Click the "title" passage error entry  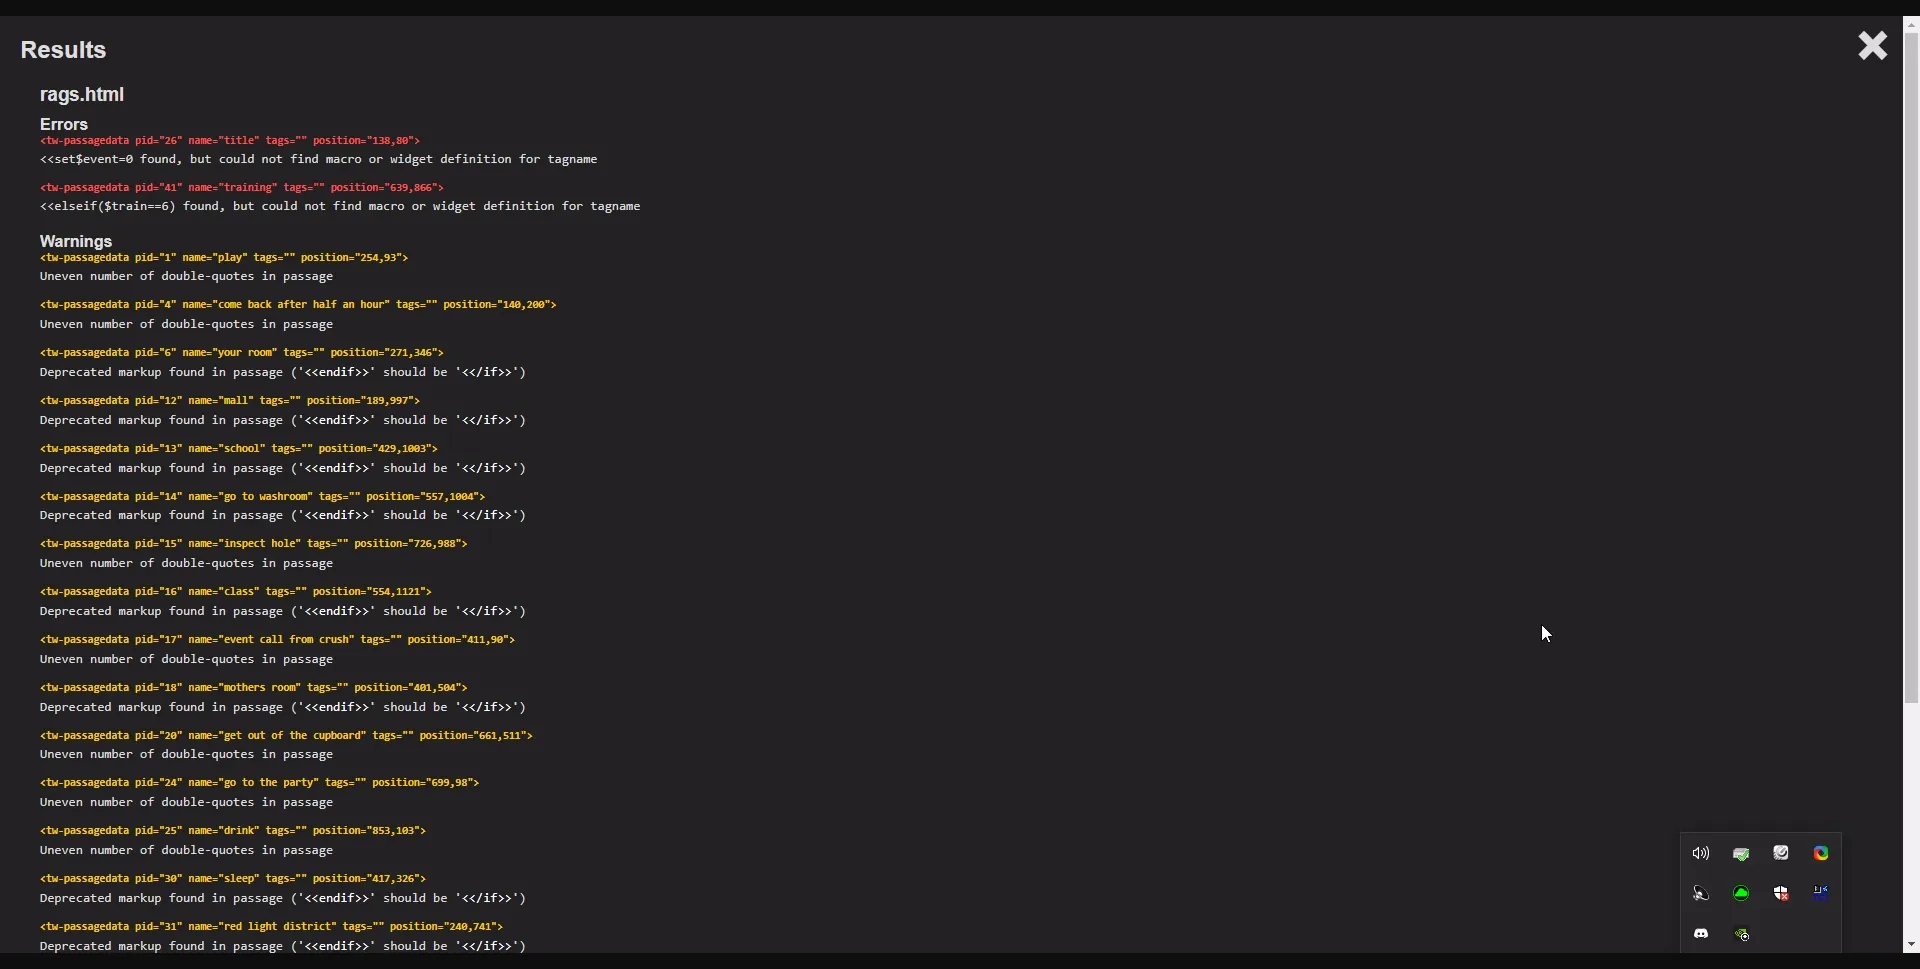pos(230,141)
